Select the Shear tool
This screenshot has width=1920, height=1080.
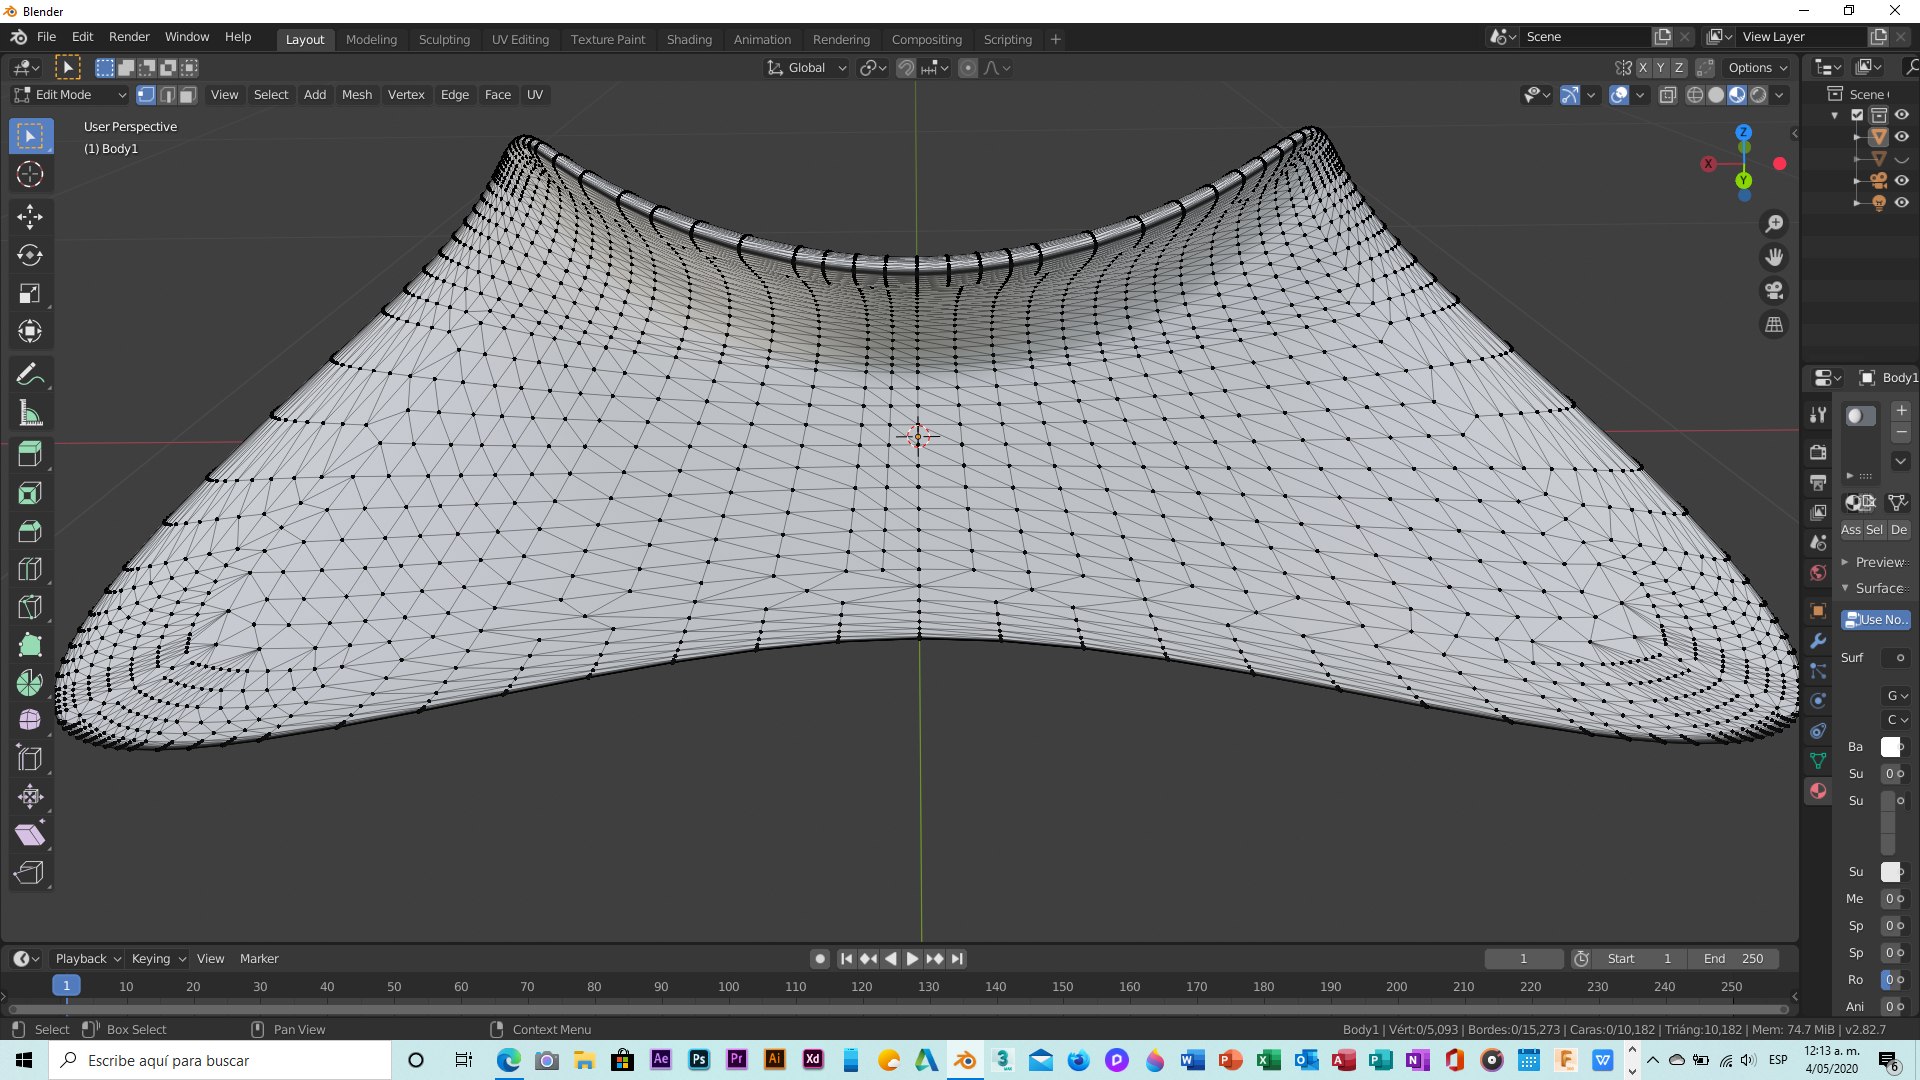click(30, 835)
